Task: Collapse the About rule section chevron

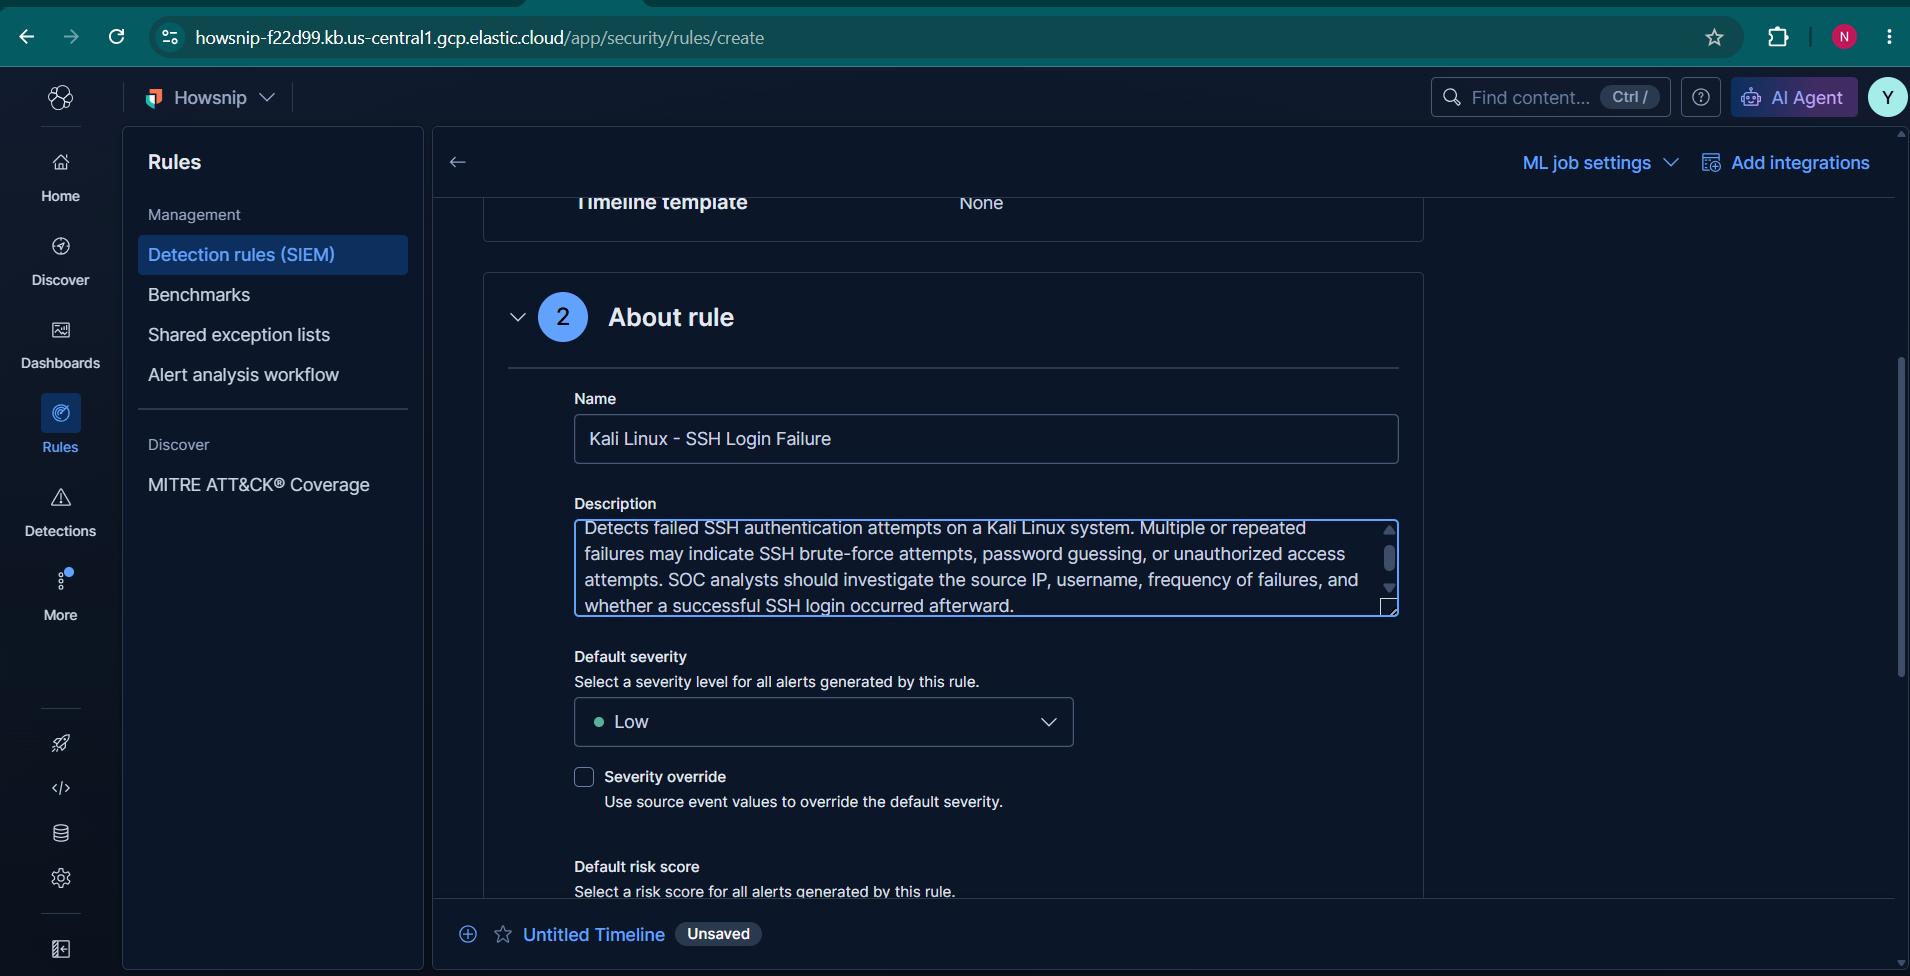Action: pos(518,317)
